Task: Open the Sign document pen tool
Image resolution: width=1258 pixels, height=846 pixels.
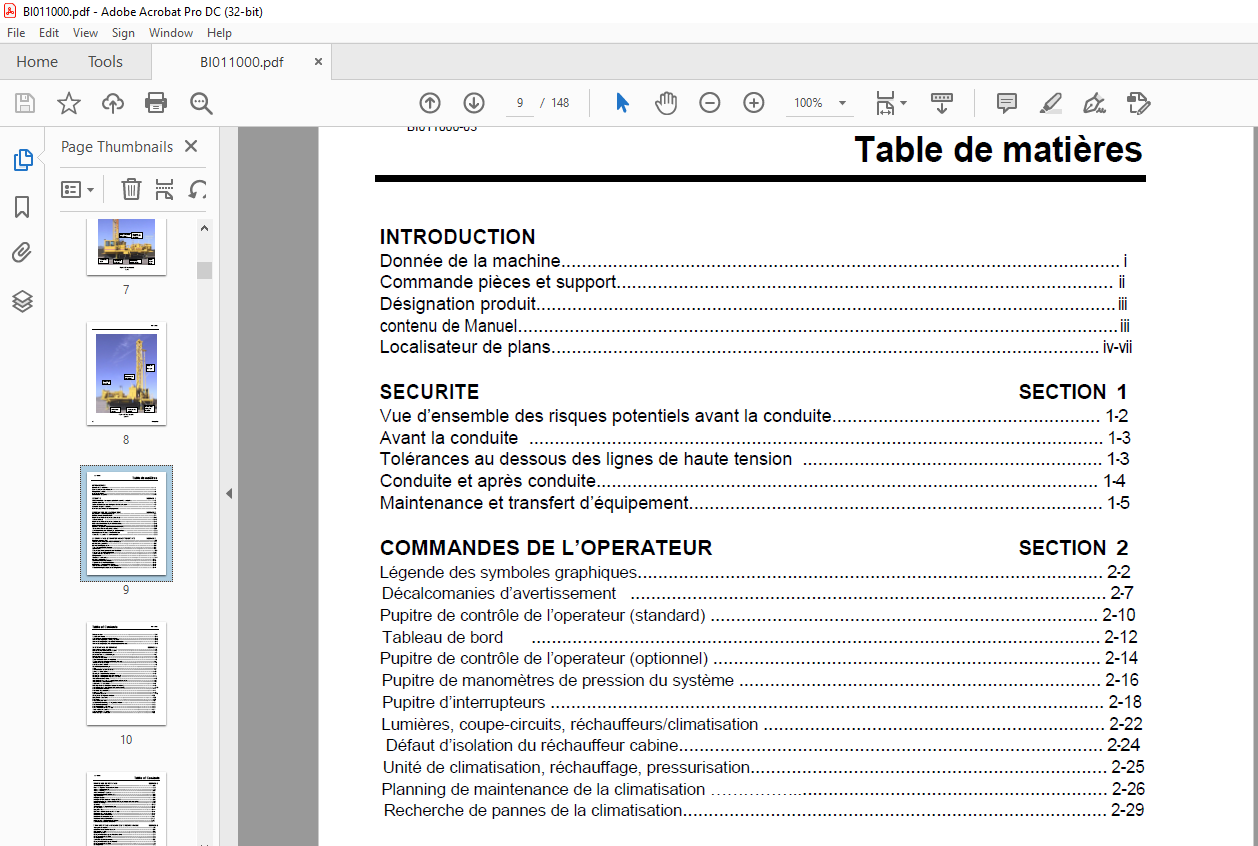Action: click(1094, 103)
